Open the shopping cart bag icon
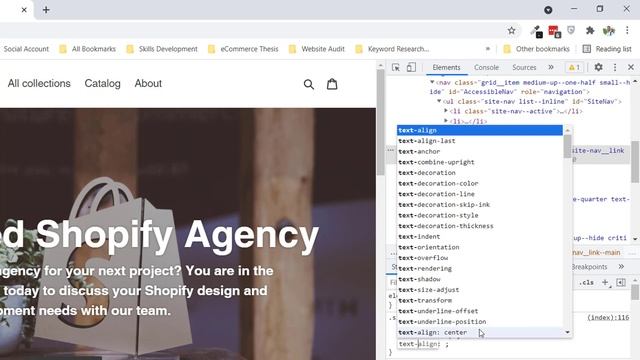 [332, 84]
